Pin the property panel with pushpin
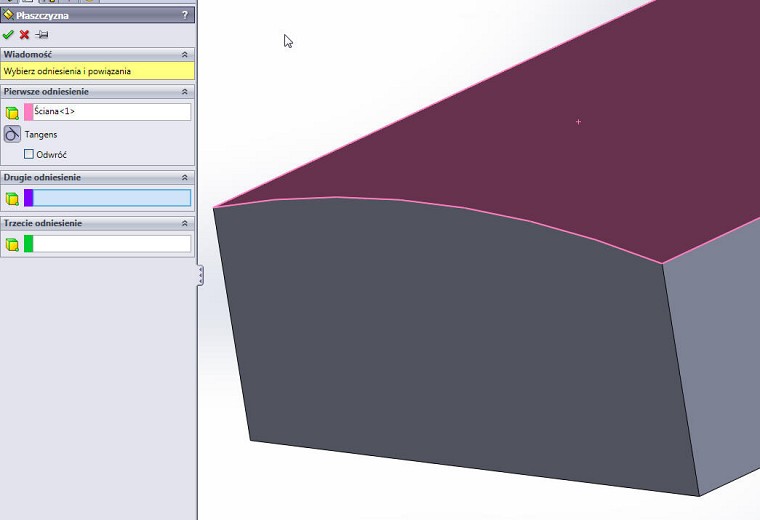This screenshot has width=760, height=520. pos(42,34)
